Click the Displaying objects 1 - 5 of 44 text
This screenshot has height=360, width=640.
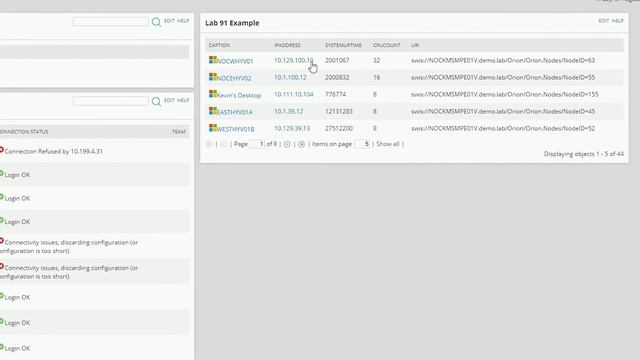(584, 154)
